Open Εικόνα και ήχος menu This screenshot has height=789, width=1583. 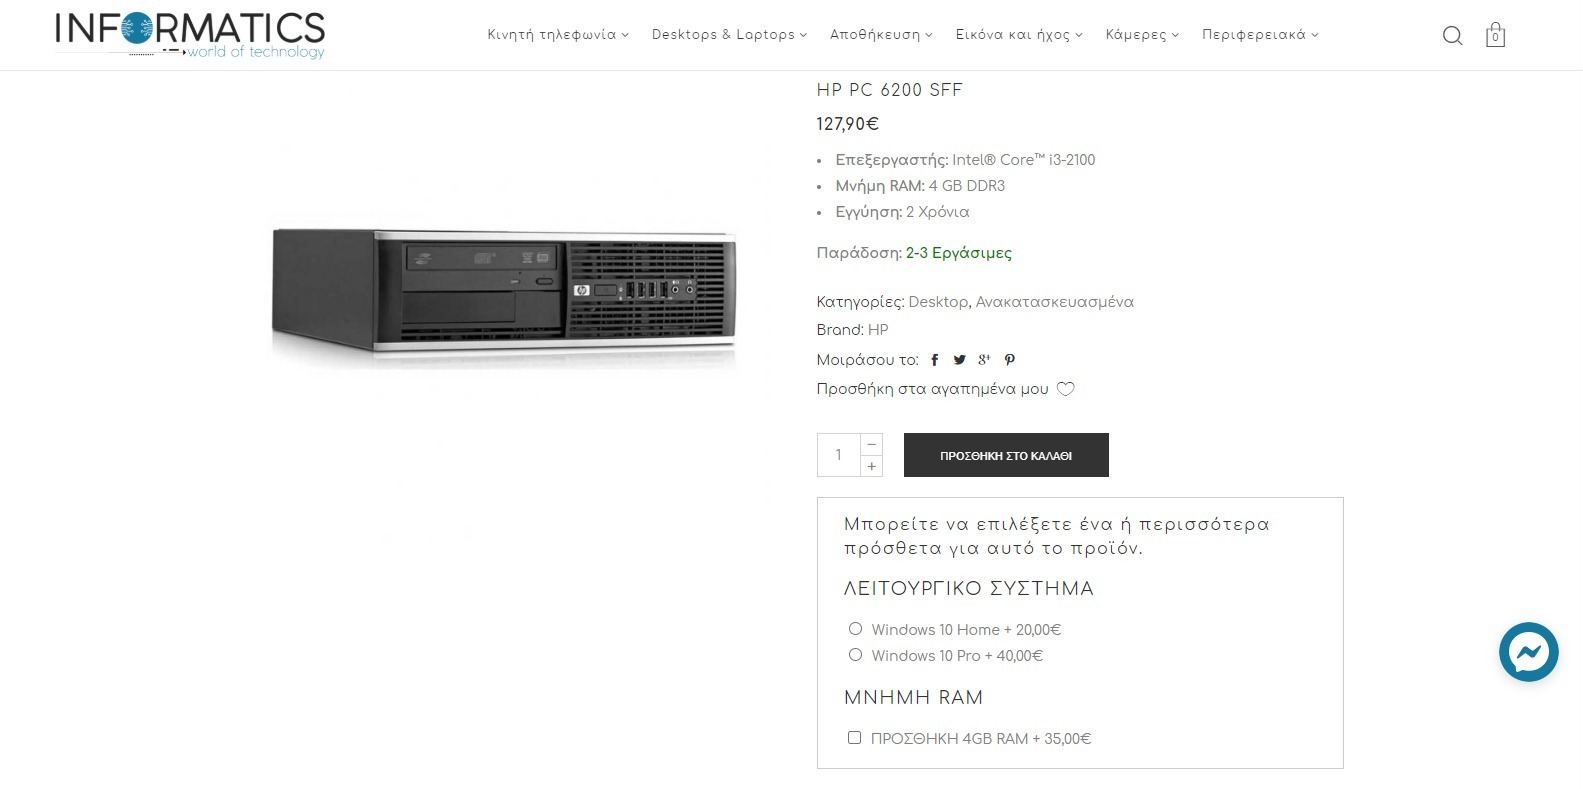coord(1019,35)
